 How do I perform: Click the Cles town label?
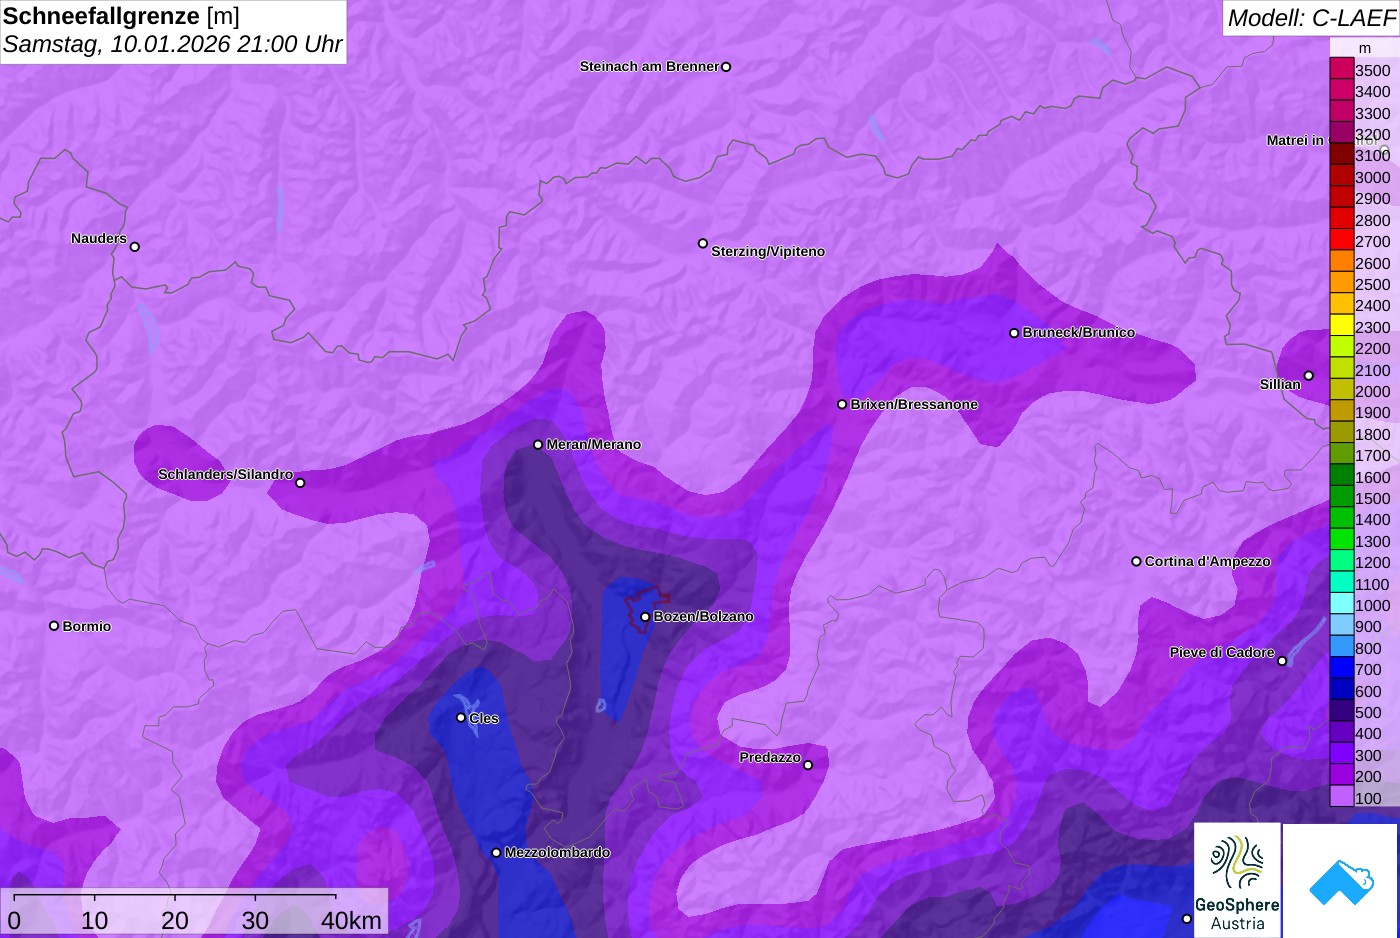point(484,719)
